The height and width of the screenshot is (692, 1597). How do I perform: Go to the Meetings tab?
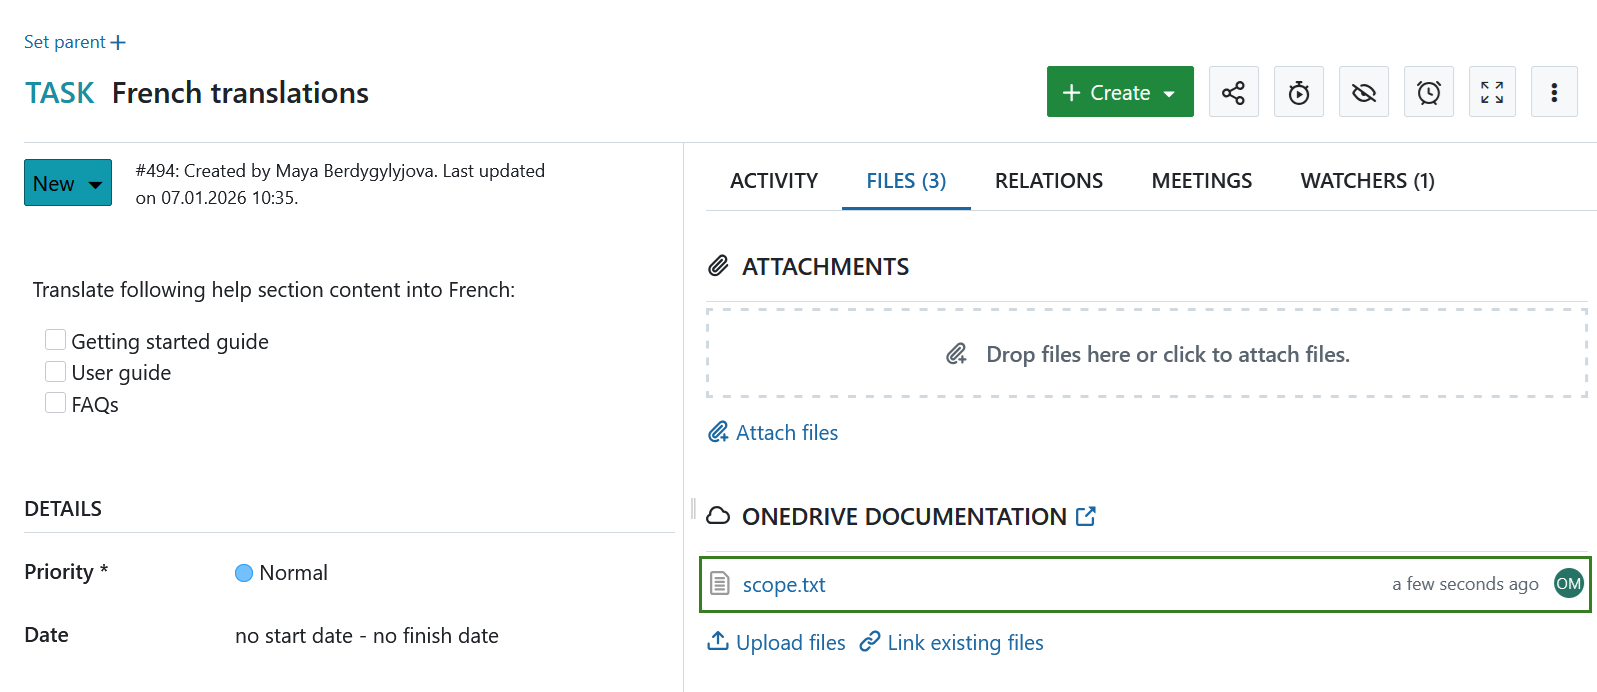[x=1202, y=181]
